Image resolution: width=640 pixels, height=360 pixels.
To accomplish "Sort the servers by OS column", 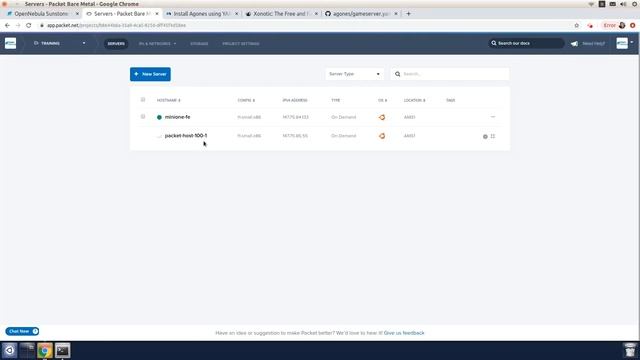I will click(x=382, y=100).
